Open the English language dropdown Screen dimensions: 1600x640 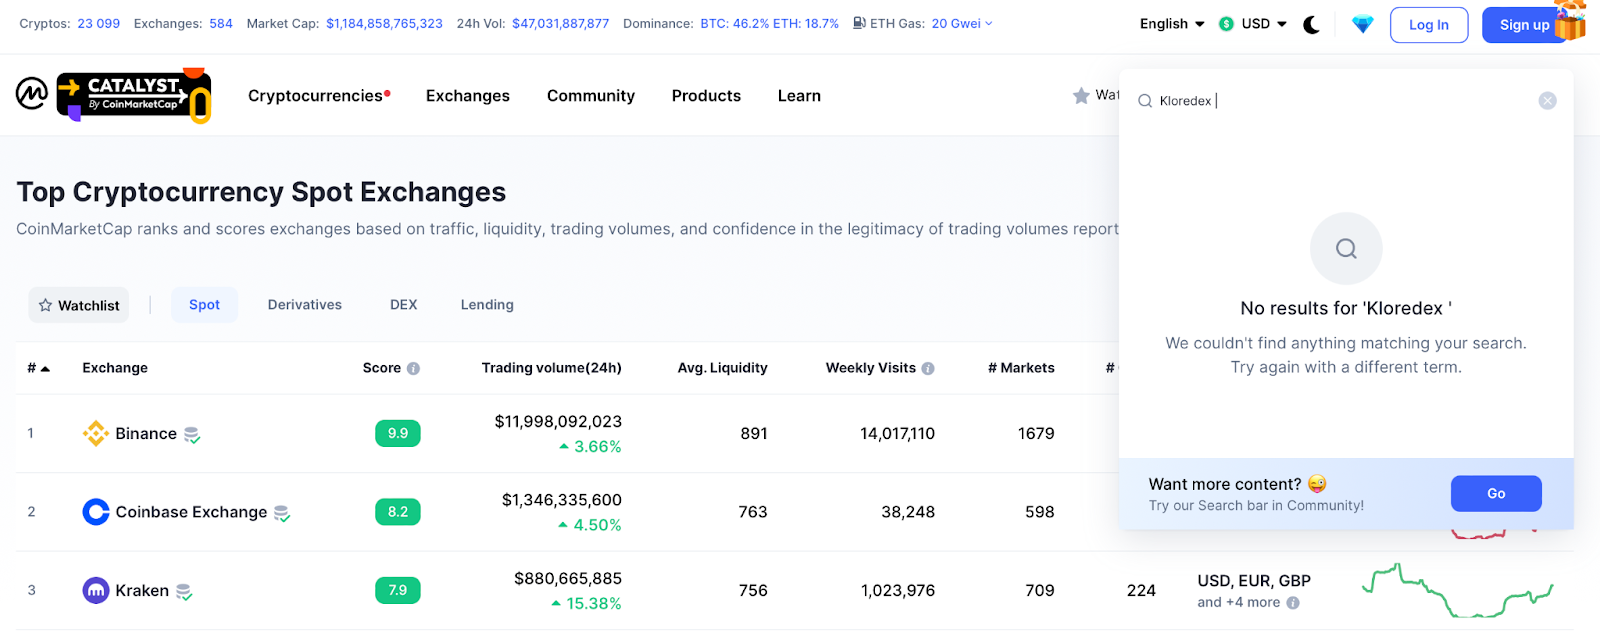coord(1172,24)
